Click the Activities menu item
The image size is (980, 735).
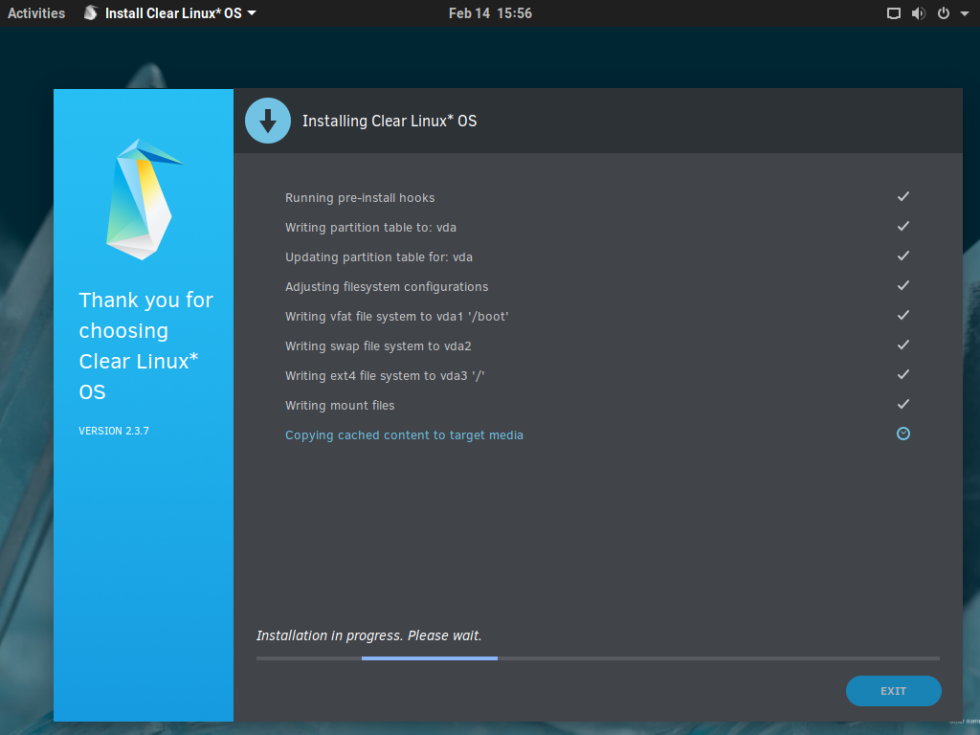[x=36, y=13]
